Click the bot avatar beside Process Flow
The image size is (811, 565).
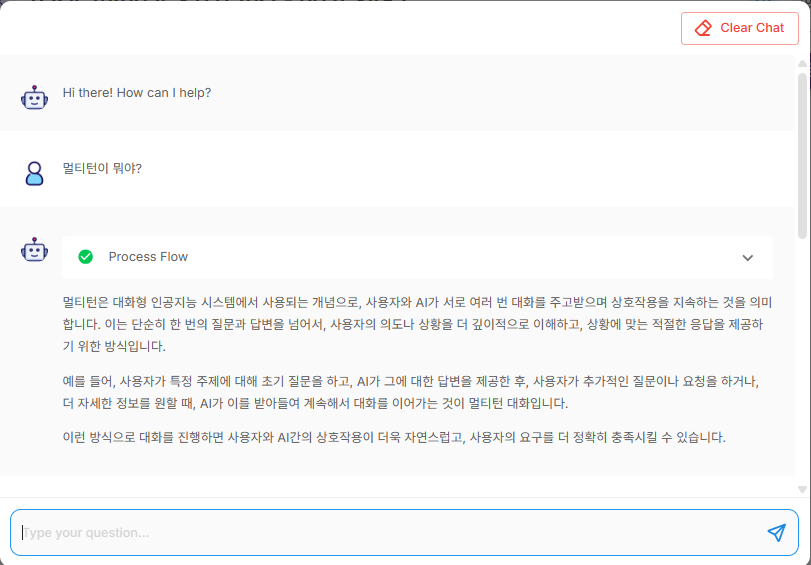click(x=35, y=249)
